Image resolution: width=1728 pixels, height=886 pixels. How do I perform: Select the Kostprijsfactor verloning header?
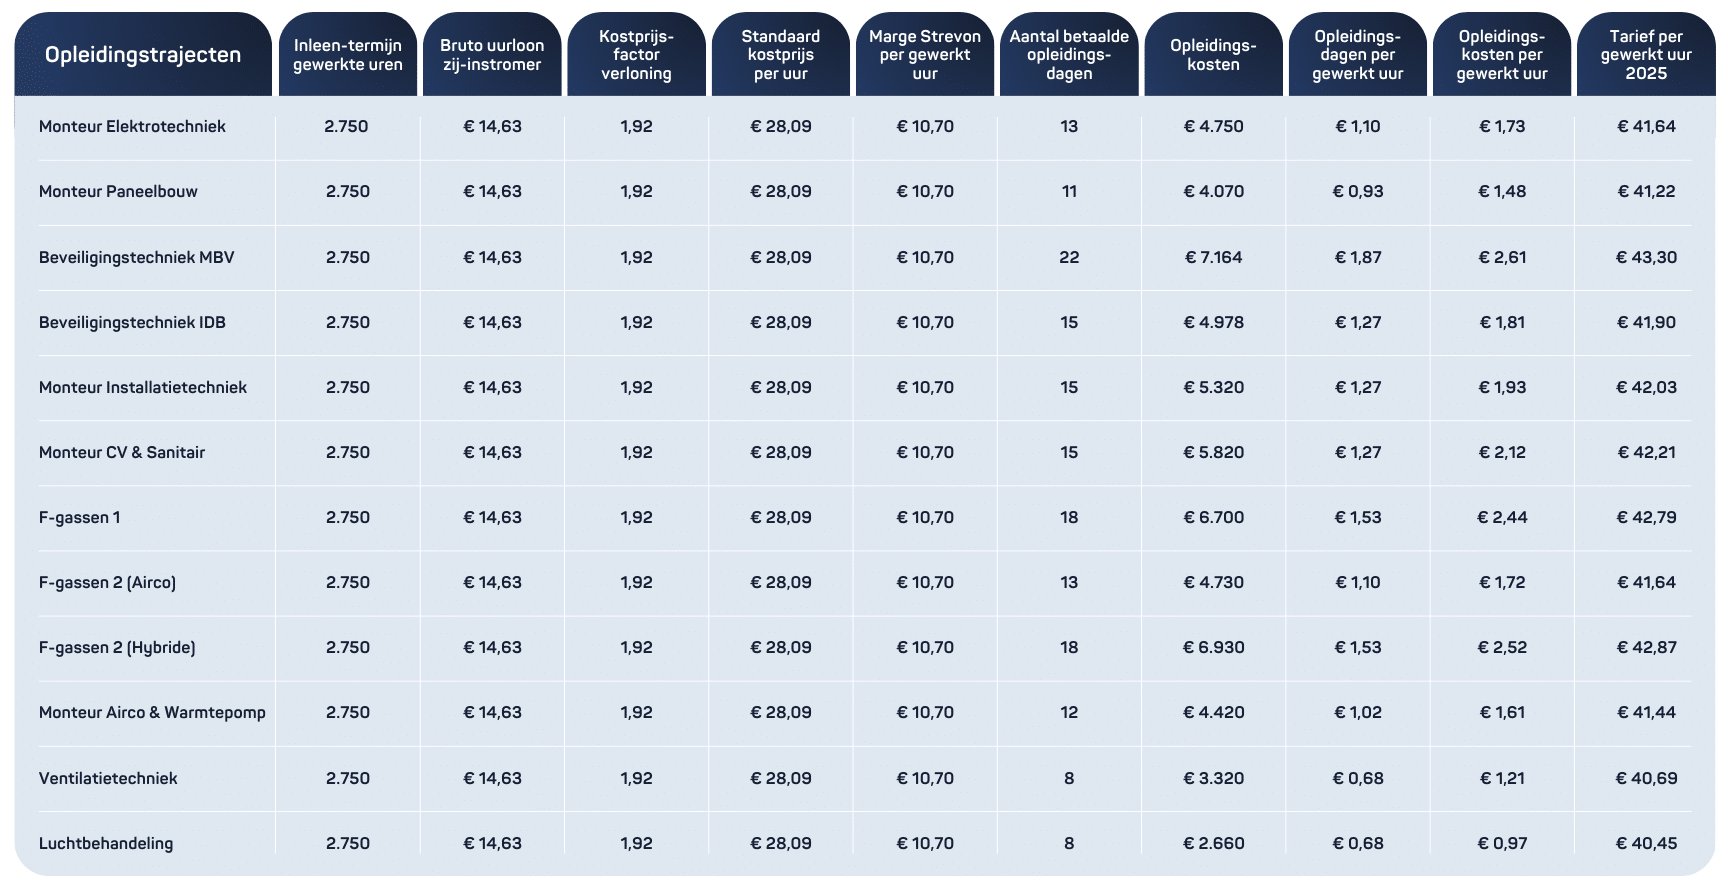click(x=636, y=55)
